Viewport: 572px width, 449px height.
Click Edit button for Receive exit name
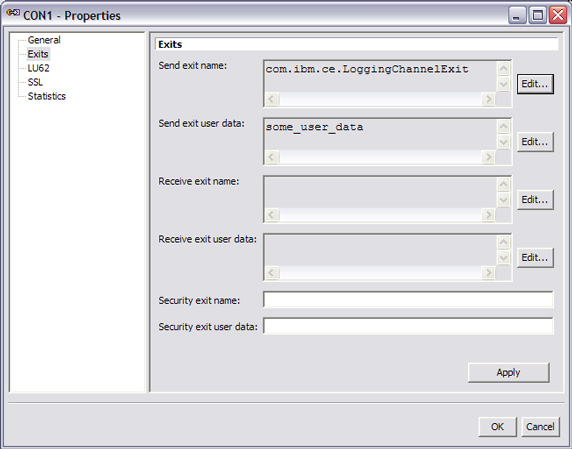pos(535,200)
